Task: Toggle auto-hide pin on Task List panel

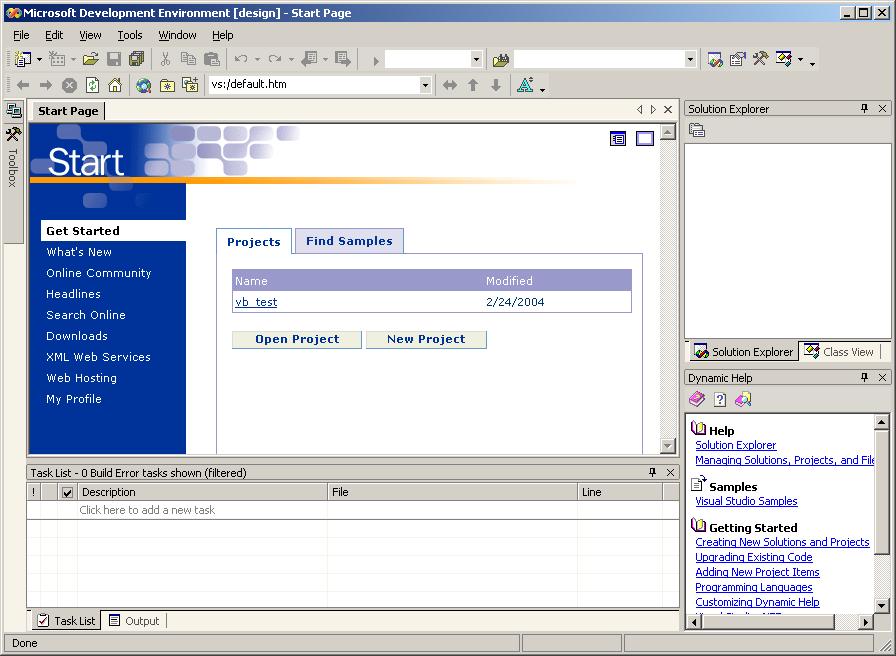Action: pos(653,472)
